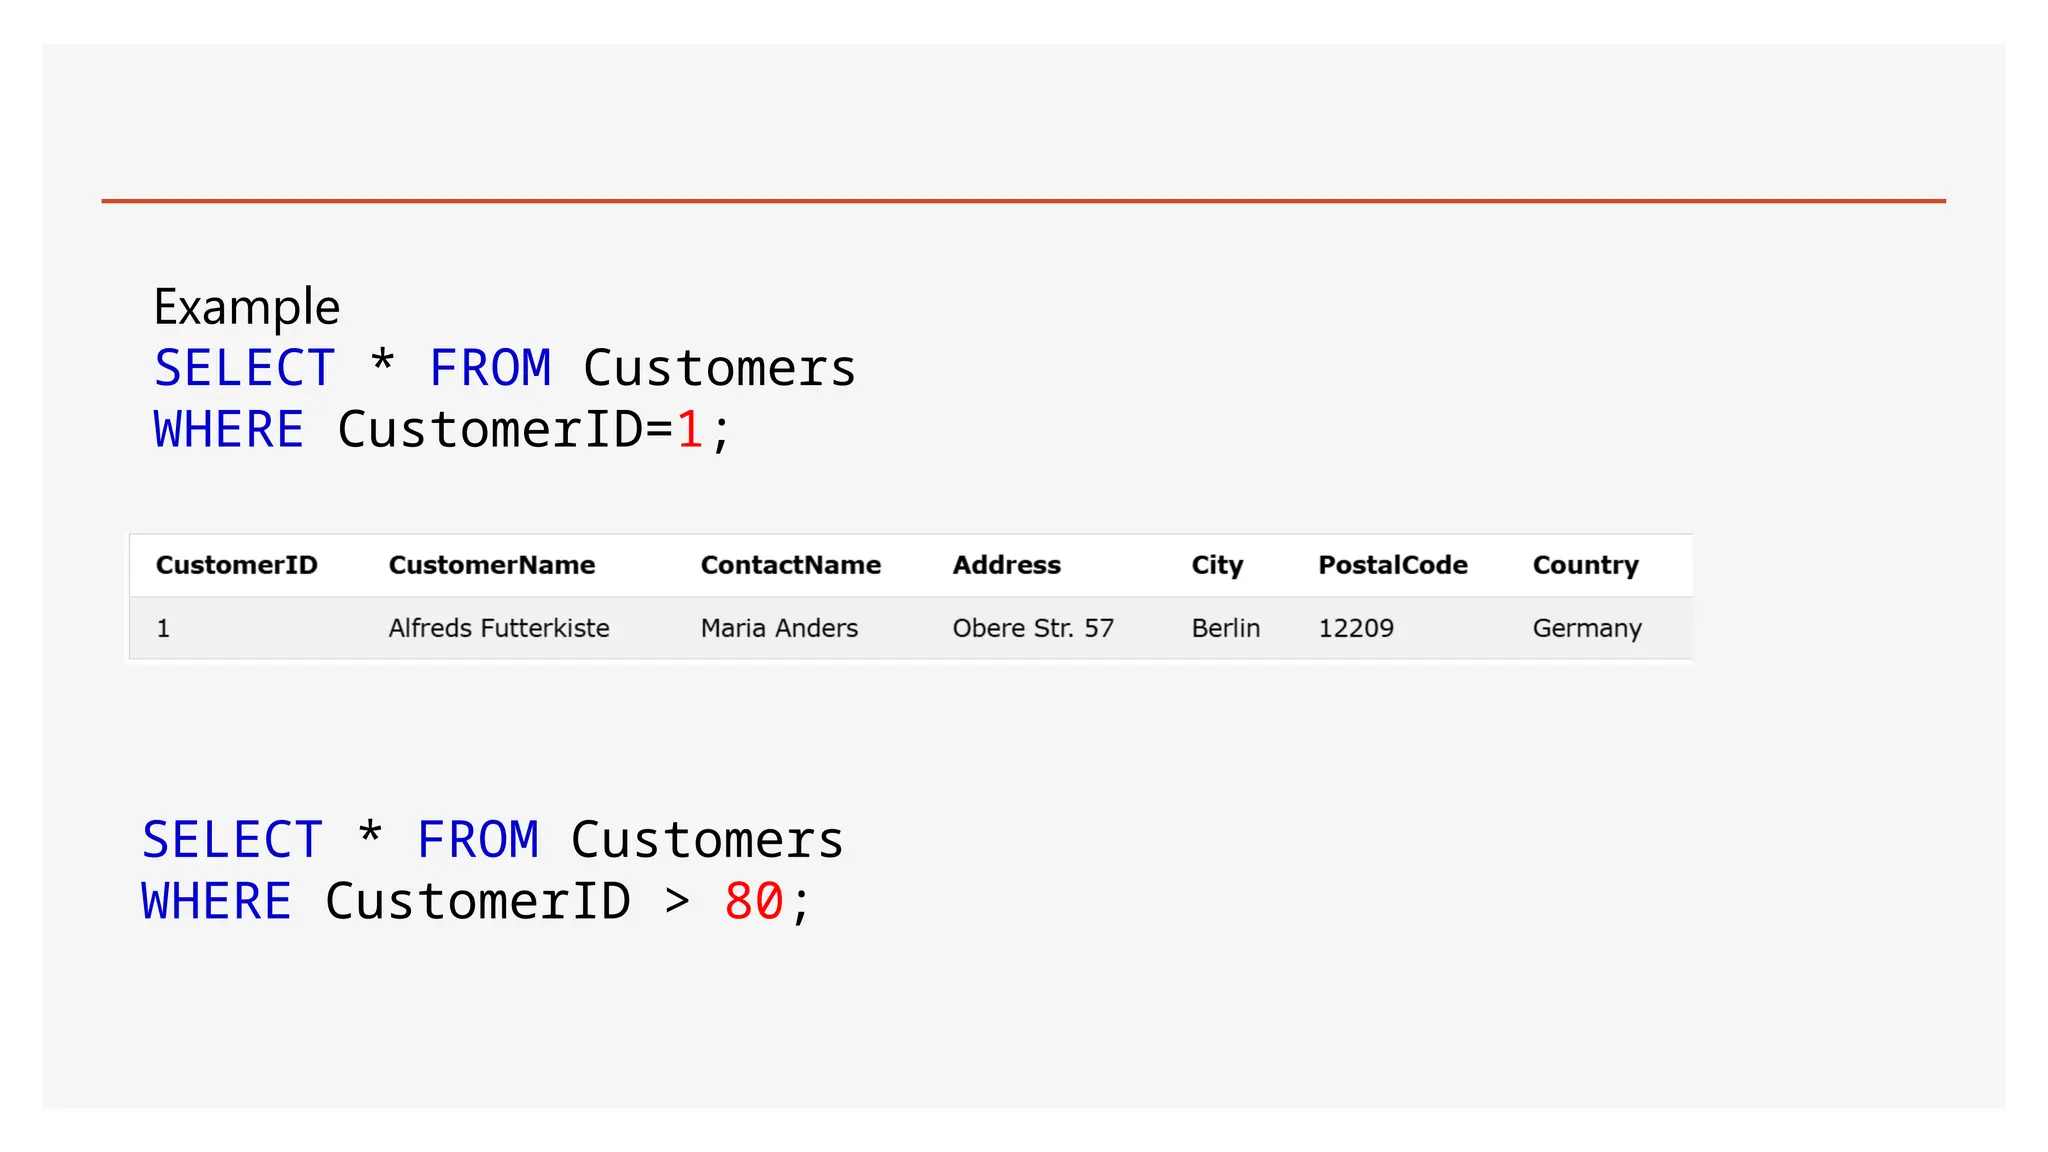Click the PostalCode column header
2048x1152 pixels.
1393,565
